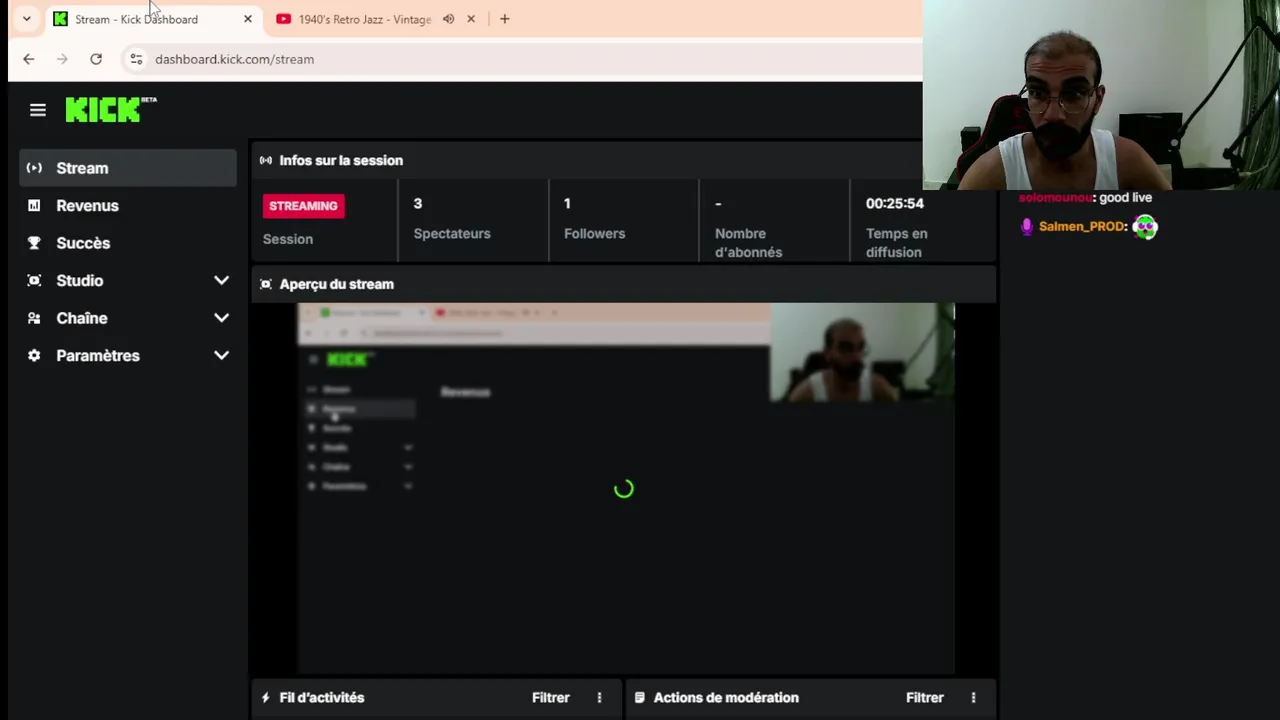Click the Chaîne sidebar item
The image size is (1280, 720).
tap(128, 318)
